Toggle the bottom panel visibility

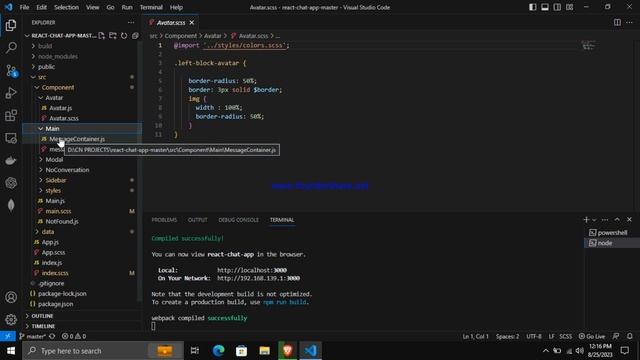coord(545,7)
